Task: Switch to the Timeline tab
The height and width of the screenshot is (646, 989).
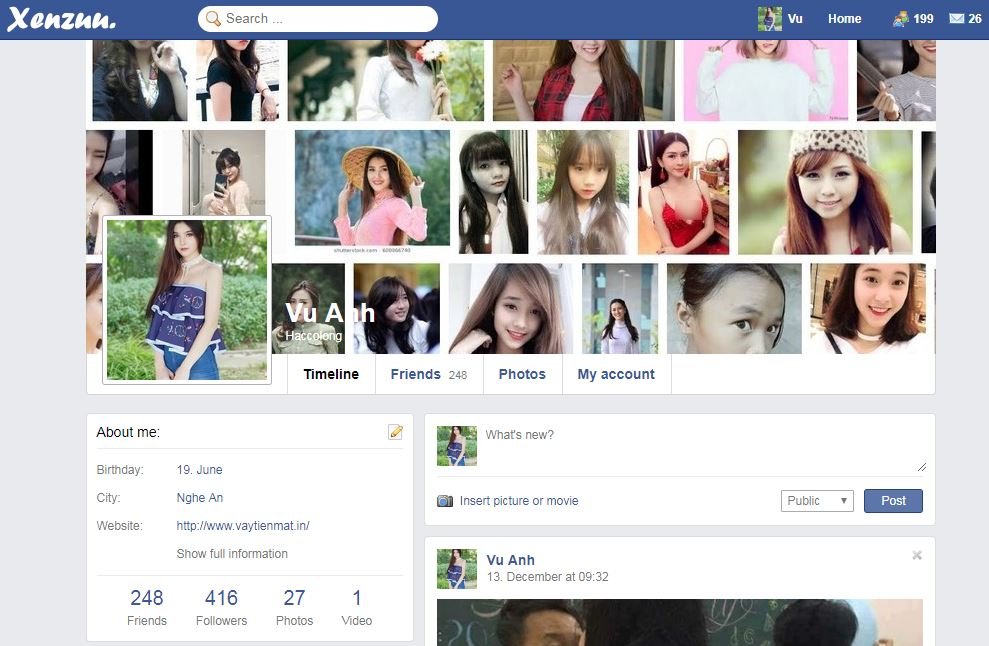Action: click(331, 374)
